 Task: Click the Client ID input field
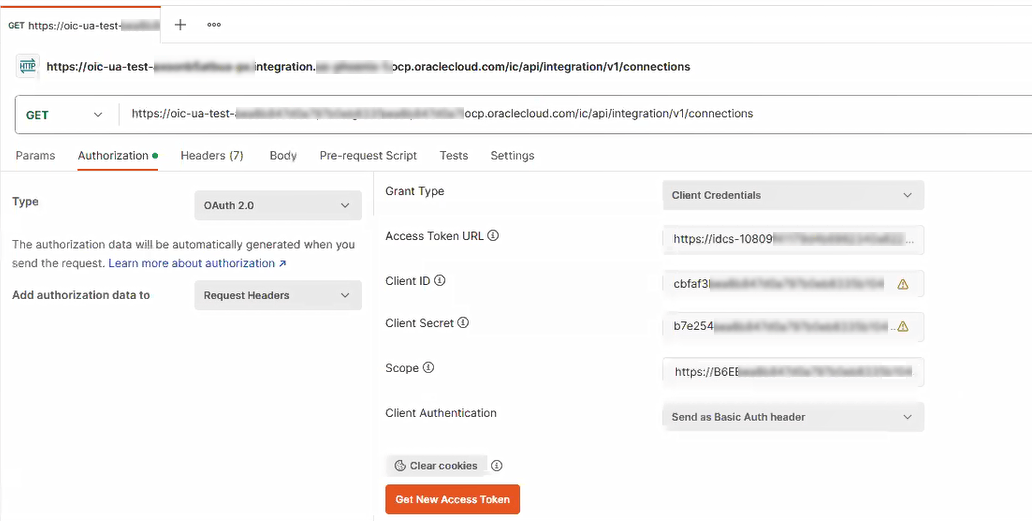(793, 284)
